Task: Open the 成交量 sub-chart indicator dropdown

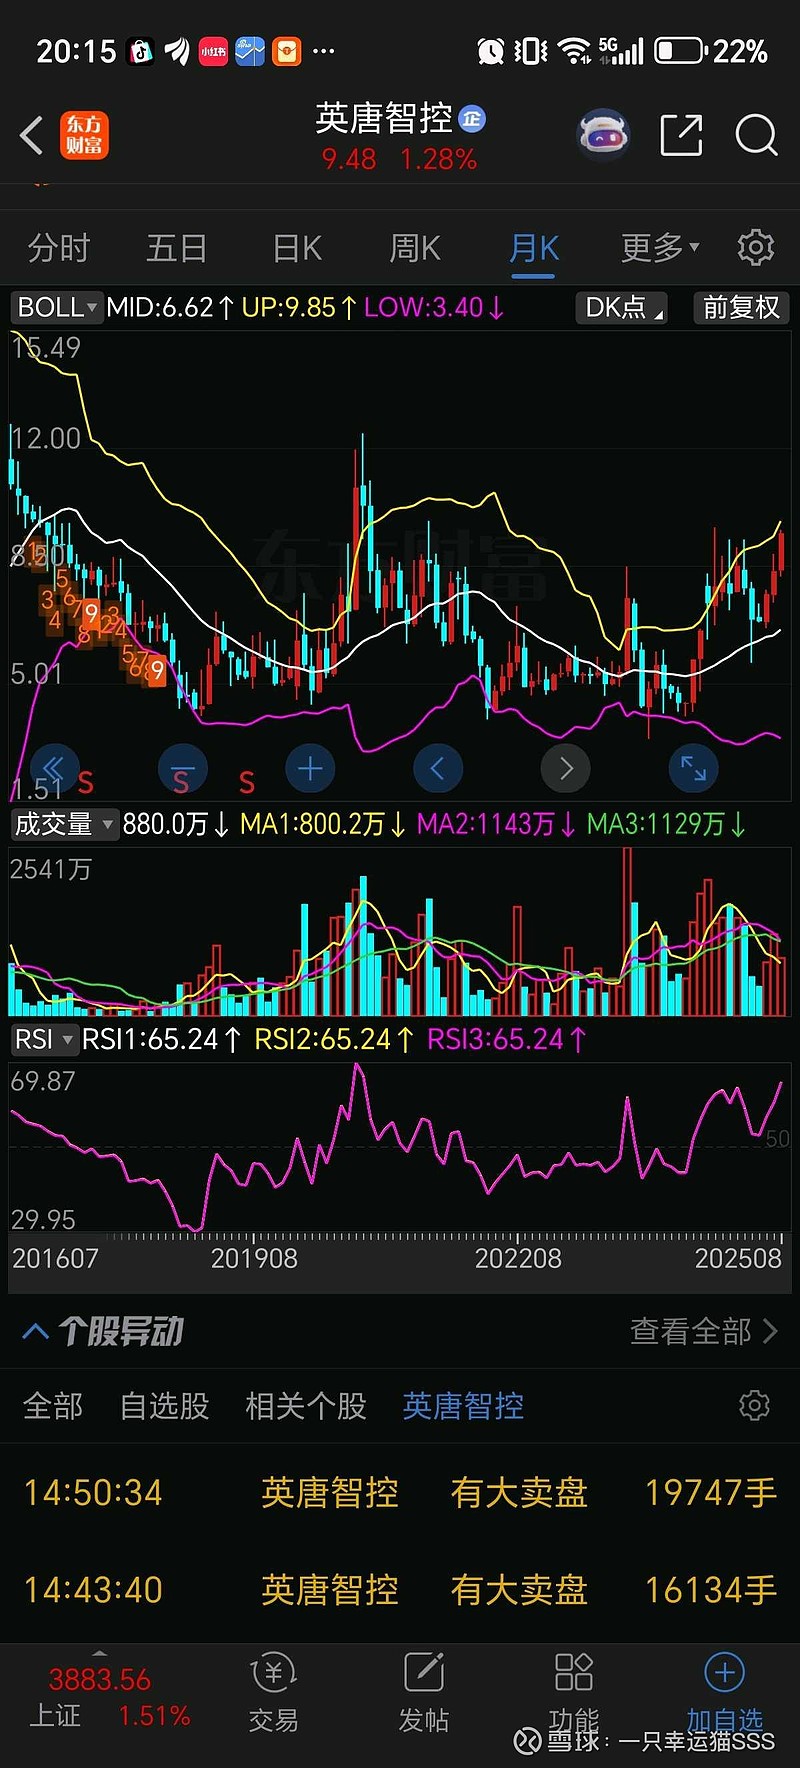Action: click(x=63, y=824)
